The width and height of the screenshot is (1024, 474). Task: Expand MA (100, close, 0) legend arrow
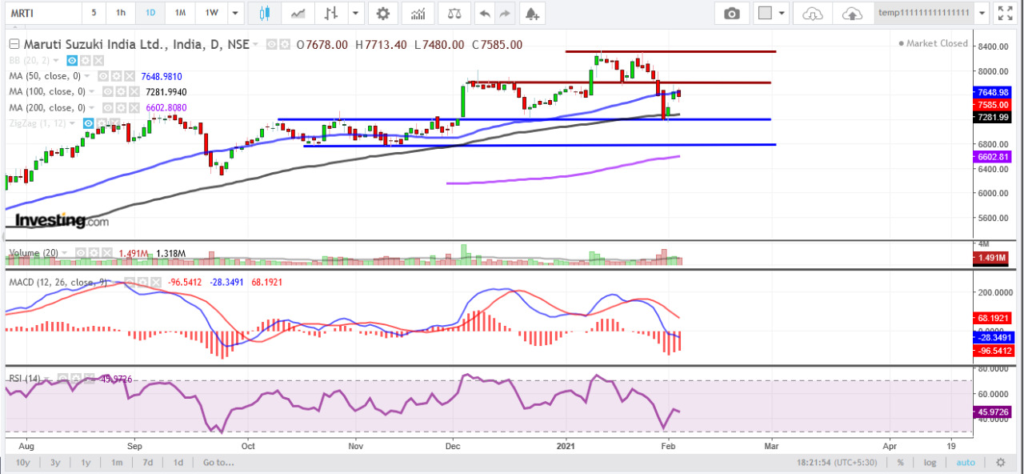tap(91, 91)
